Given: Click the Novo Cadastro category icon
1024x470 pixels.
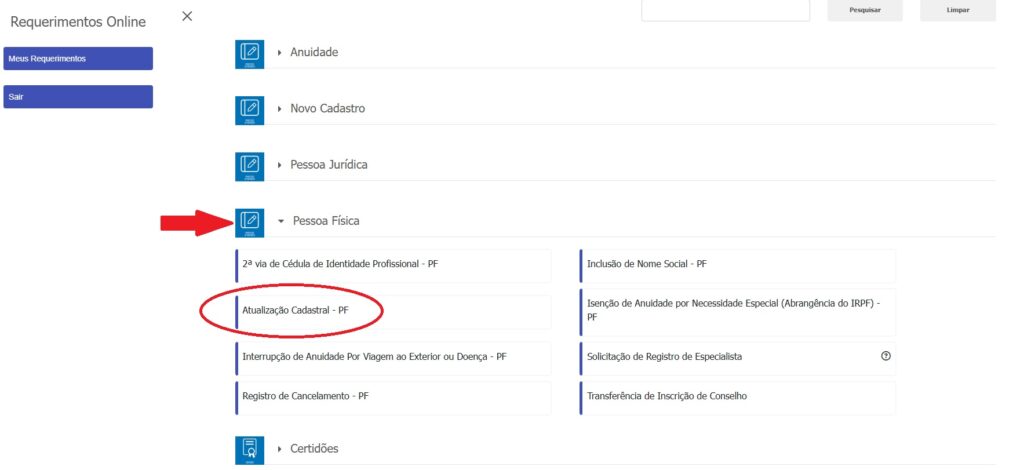Looking at the screenshot, I should 250,109.
